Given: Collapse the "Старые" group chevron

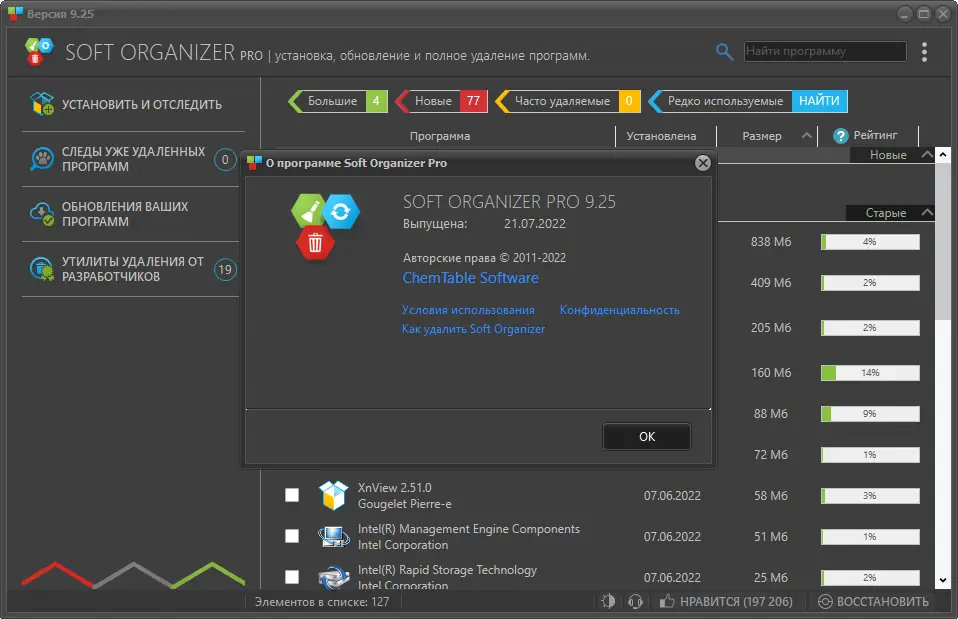Looking at the screenshot, I should pyautogui.click(x=927, y=213).
